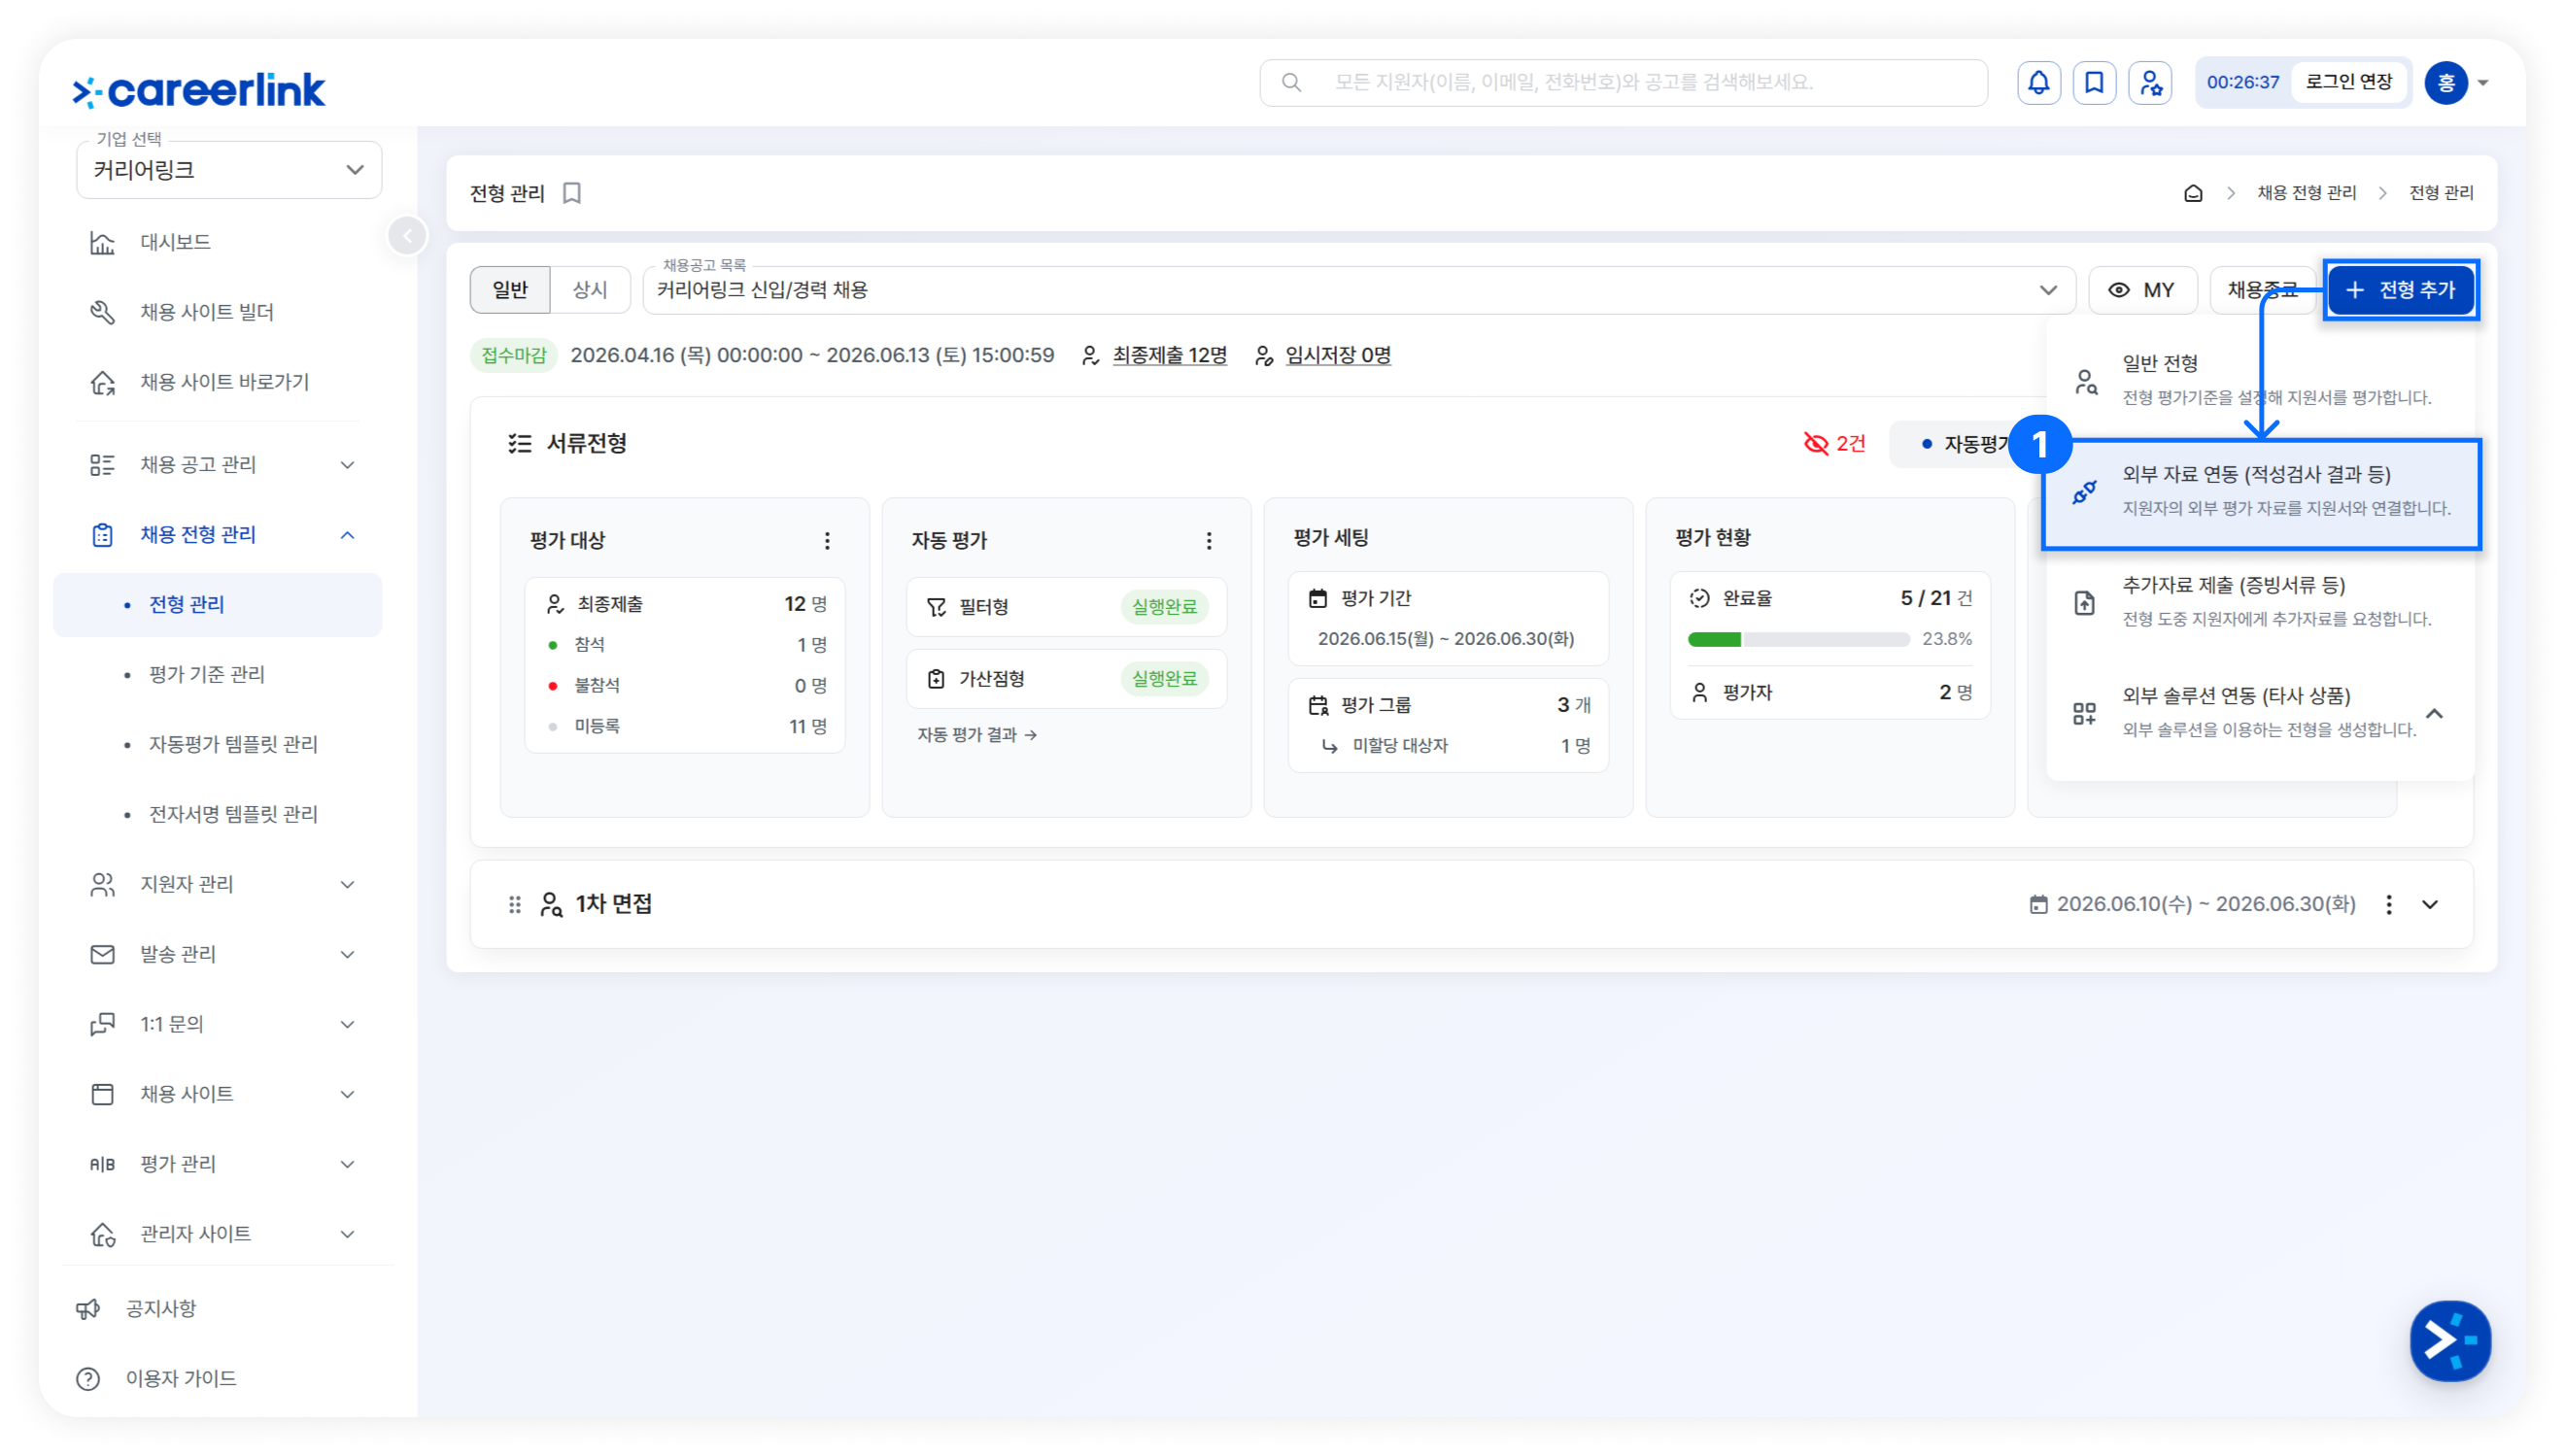Grab the 1차 면접 drag handle icon

click(x=514, y=904)
